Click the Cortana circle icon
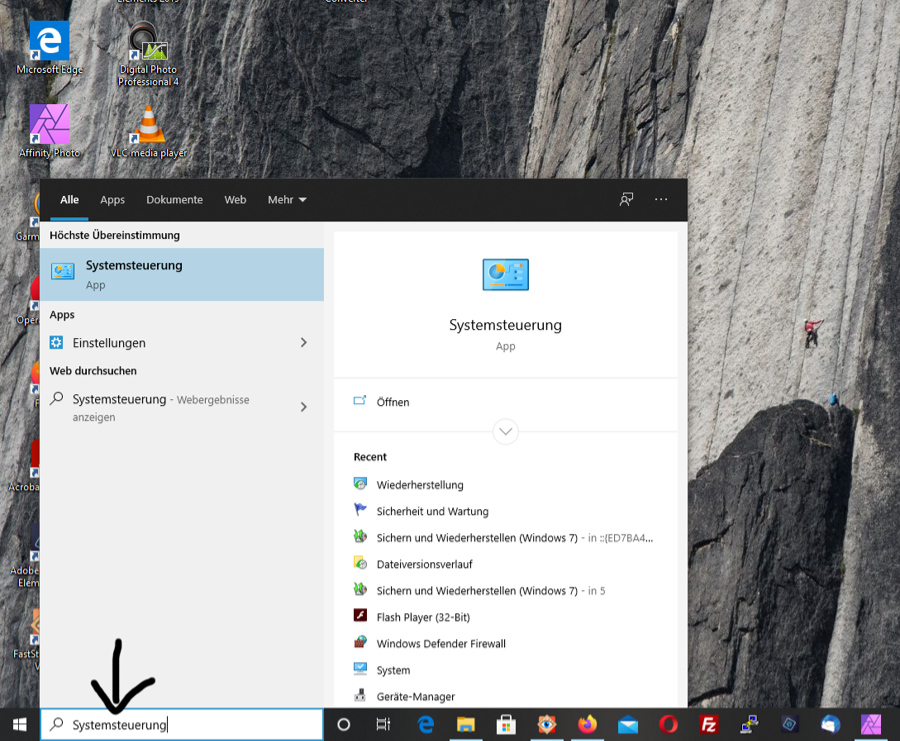900x741 pixels. pyautogui.click(x=344, y=725)
